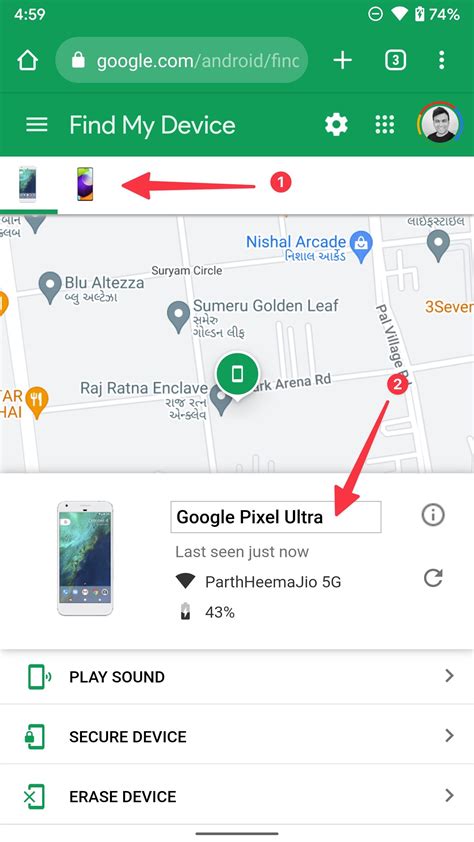
Task: Open the Google apps grid
Action: pyautogui.click(x=385, y=125)
